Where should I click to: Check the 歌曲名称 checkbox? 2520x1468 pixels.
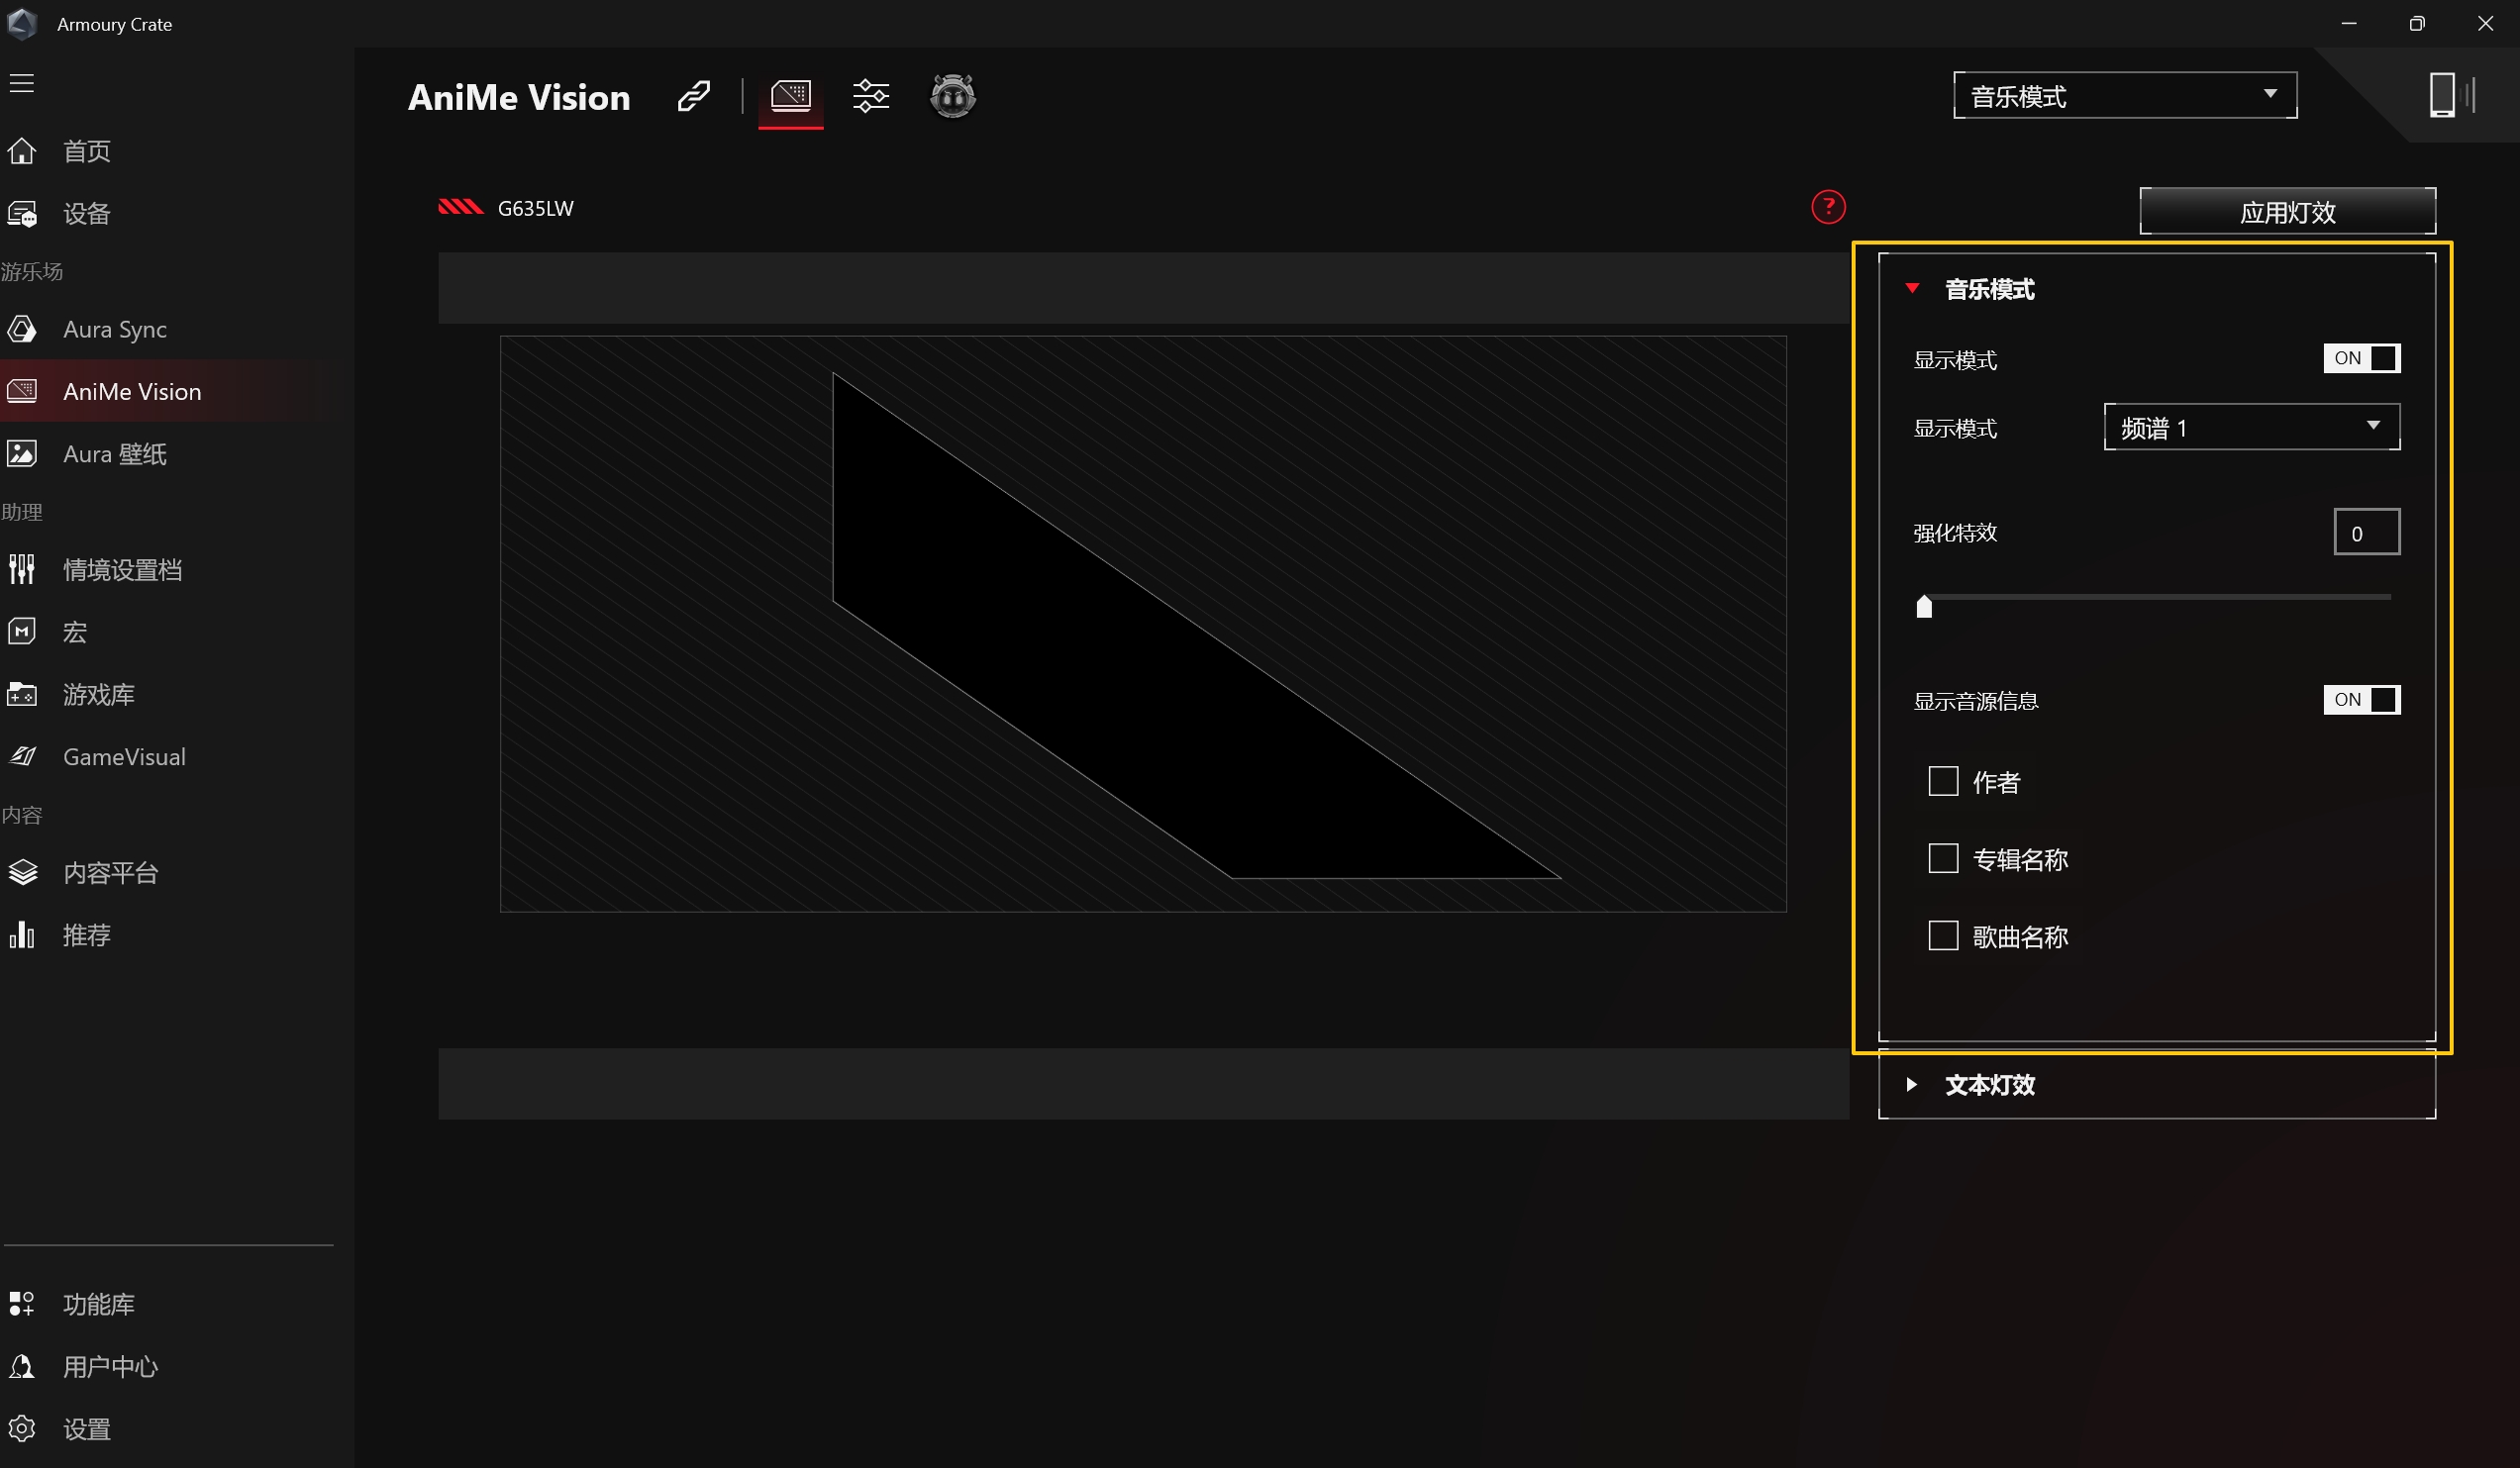click(x=1942, y=935)
